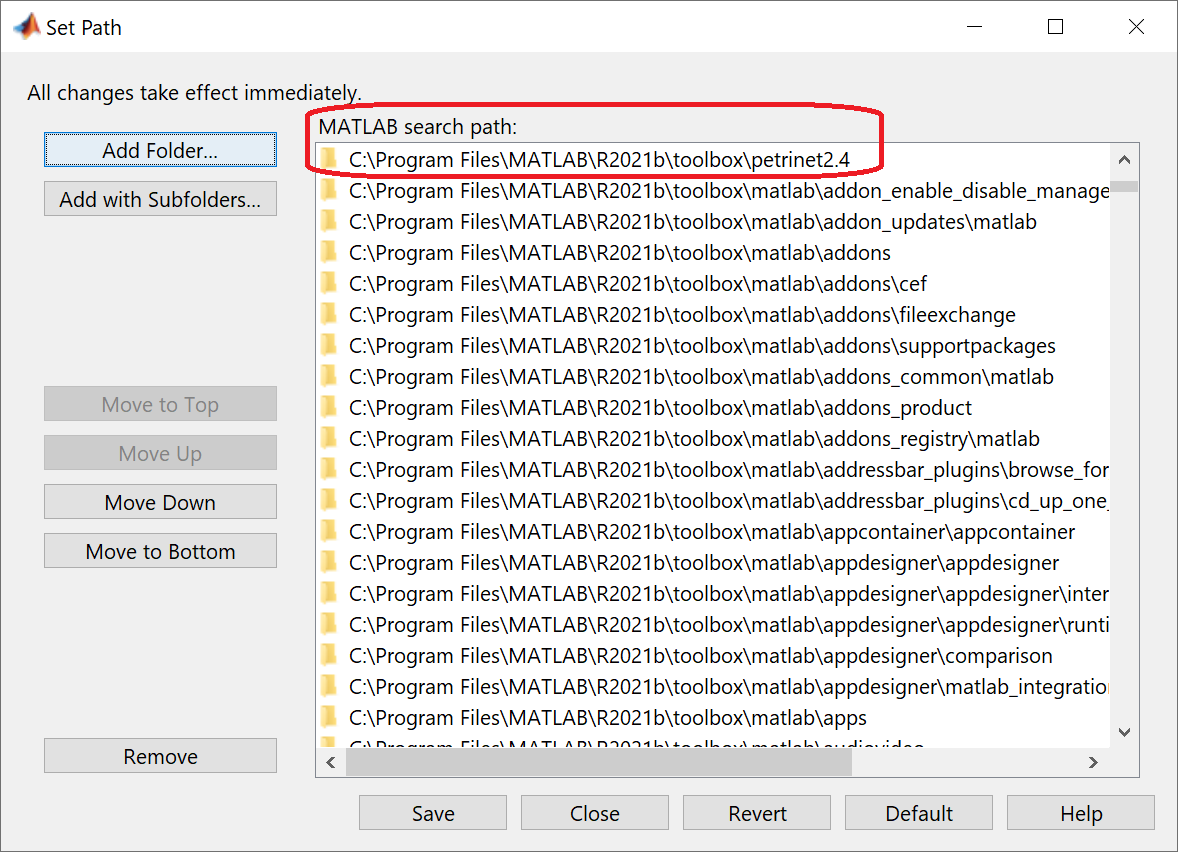The height and width of the screenshot is (857, 1181).
Task: Click the folder icon beside addons\fileexchange entry
Action: tap(329, 315)
